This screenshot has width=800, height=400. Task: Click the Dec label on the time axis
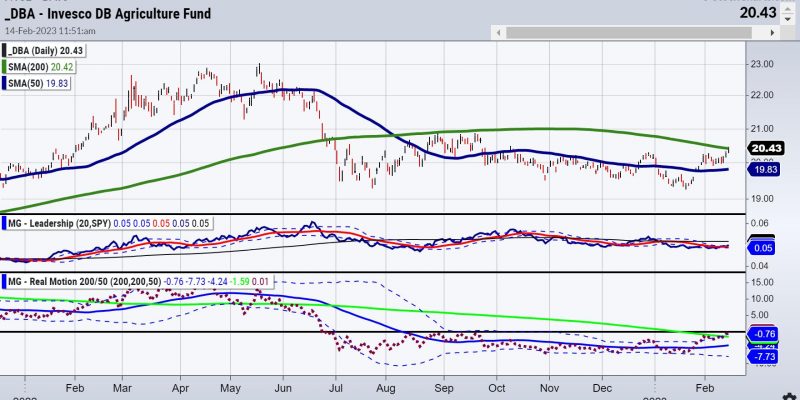tap(602, 387)
